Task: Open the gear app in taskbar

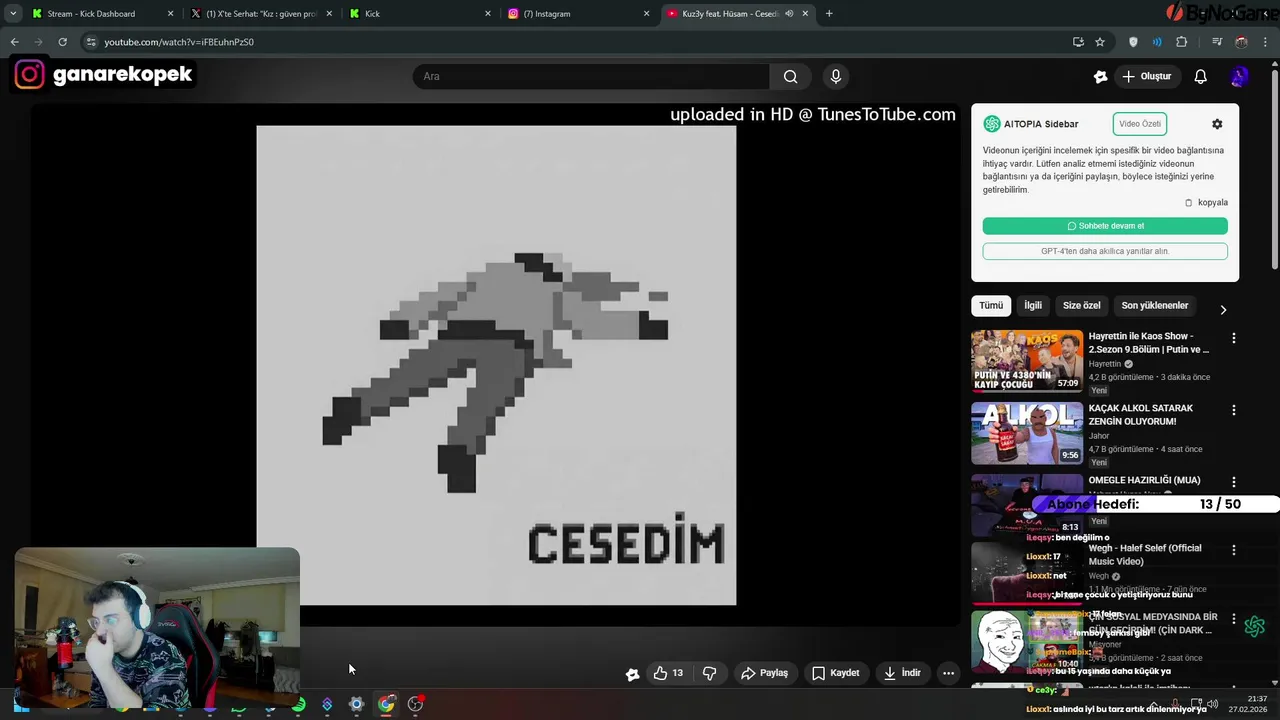Action: (x=356, y=704)
